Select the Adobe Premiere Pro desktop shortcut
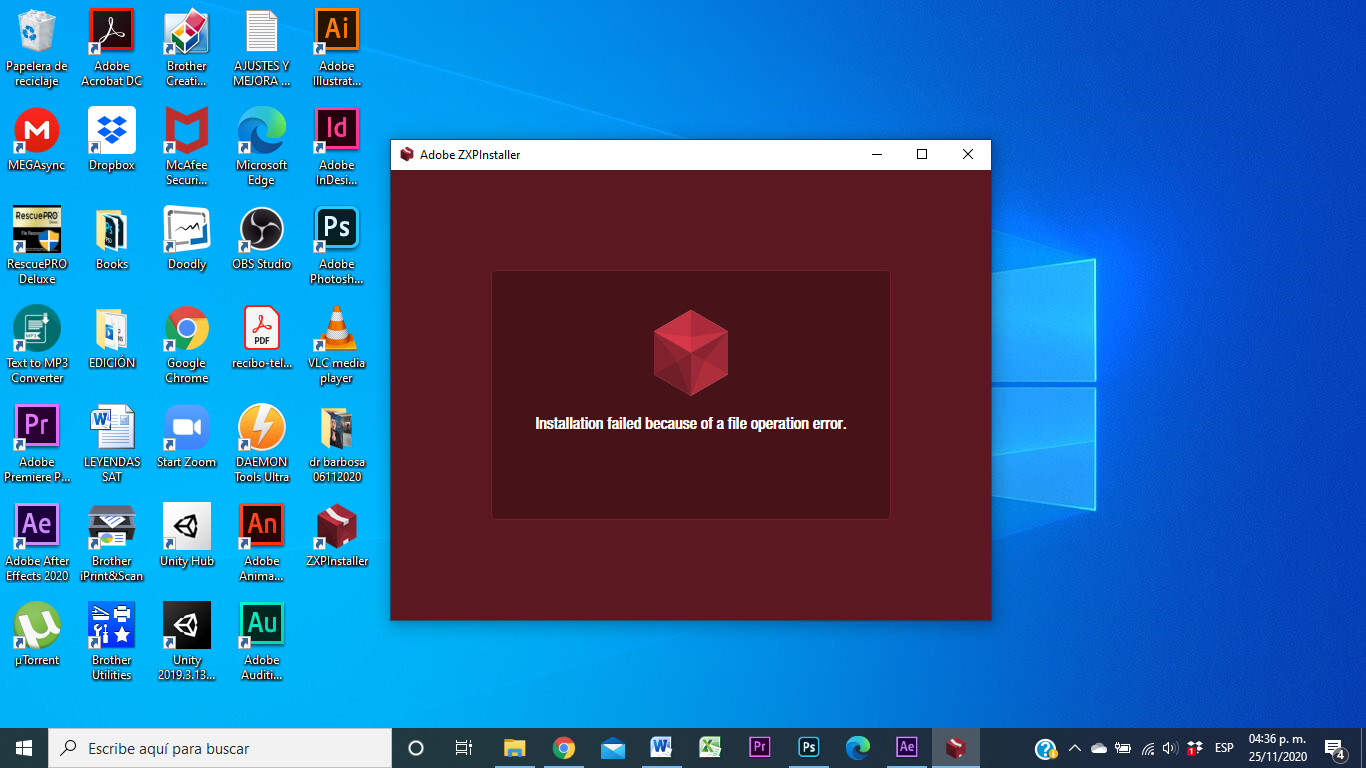The width and height of the screenshot is (1366, 768). [37, 443]
